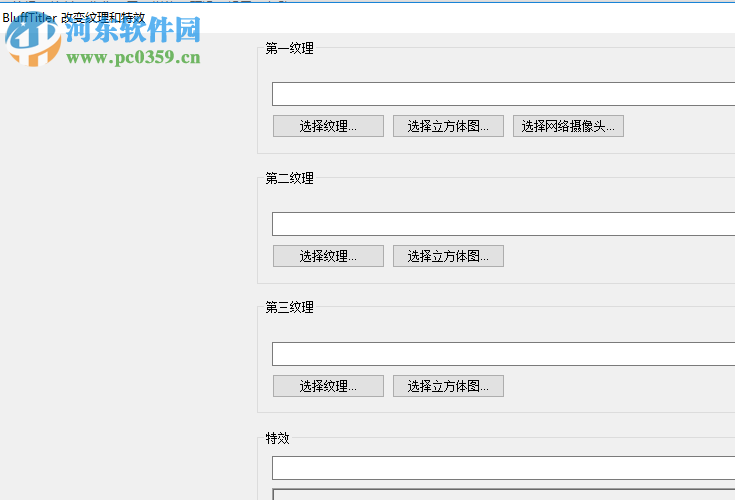Click the 选择网络摄像头... button
The height and width of the screenshot is (500, 735).
coord(568,126)
